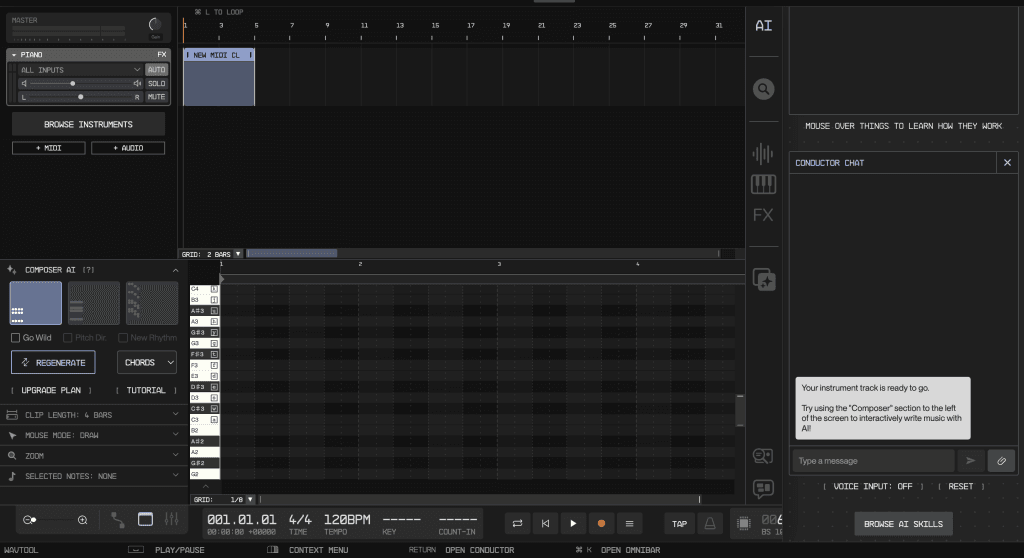Solo the Piano track
This screenshot has width=1024, height=558.
(x=156, y=84)
